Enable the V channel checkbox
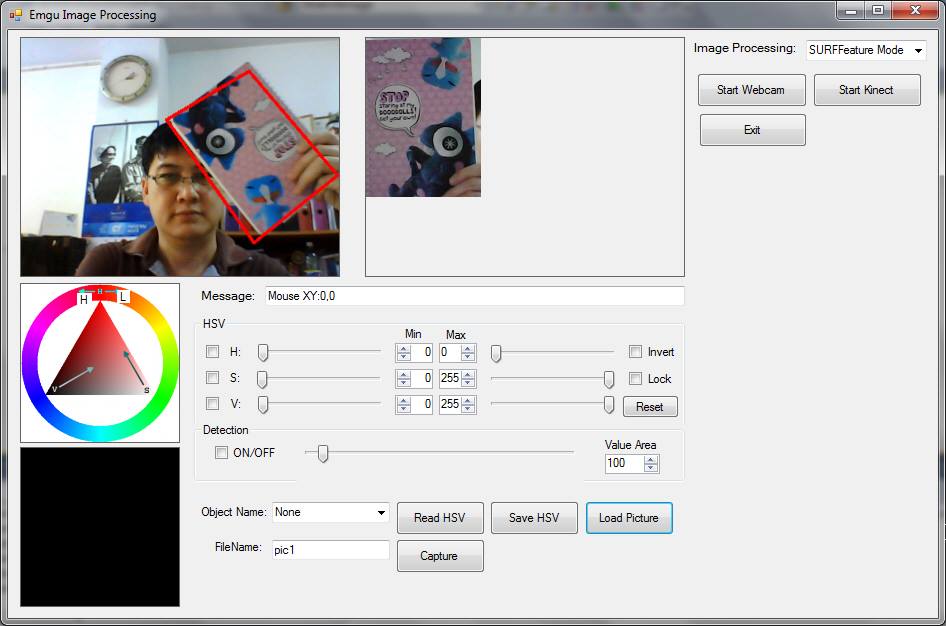 [212, 403]
